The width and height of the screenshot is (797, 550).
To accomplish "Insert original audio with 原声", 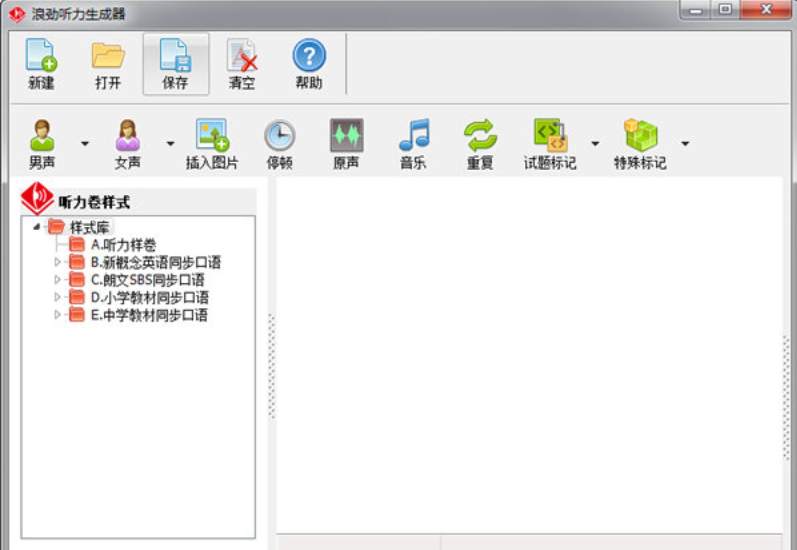I will (x=346, y=144).
